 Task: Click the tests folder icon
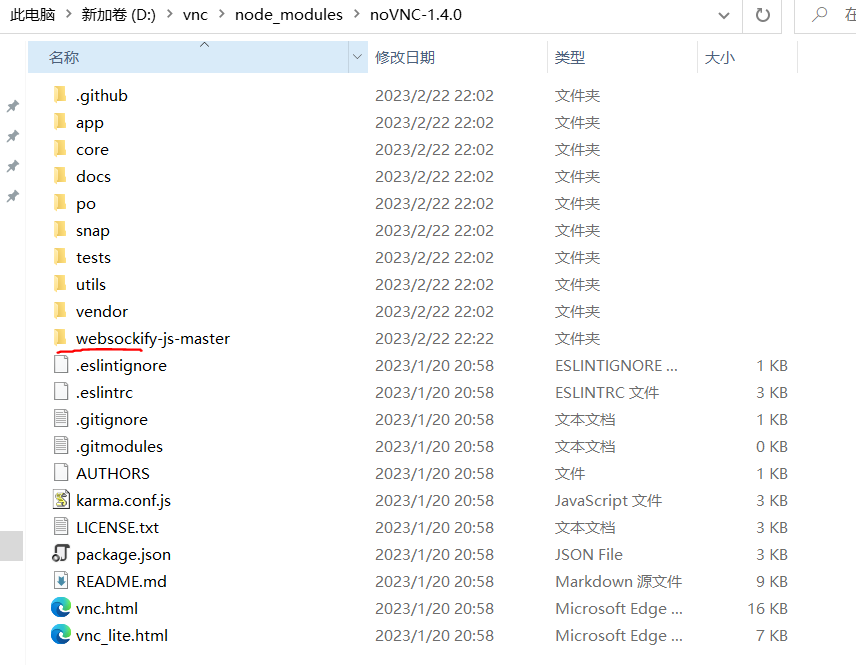click(60, 257)
